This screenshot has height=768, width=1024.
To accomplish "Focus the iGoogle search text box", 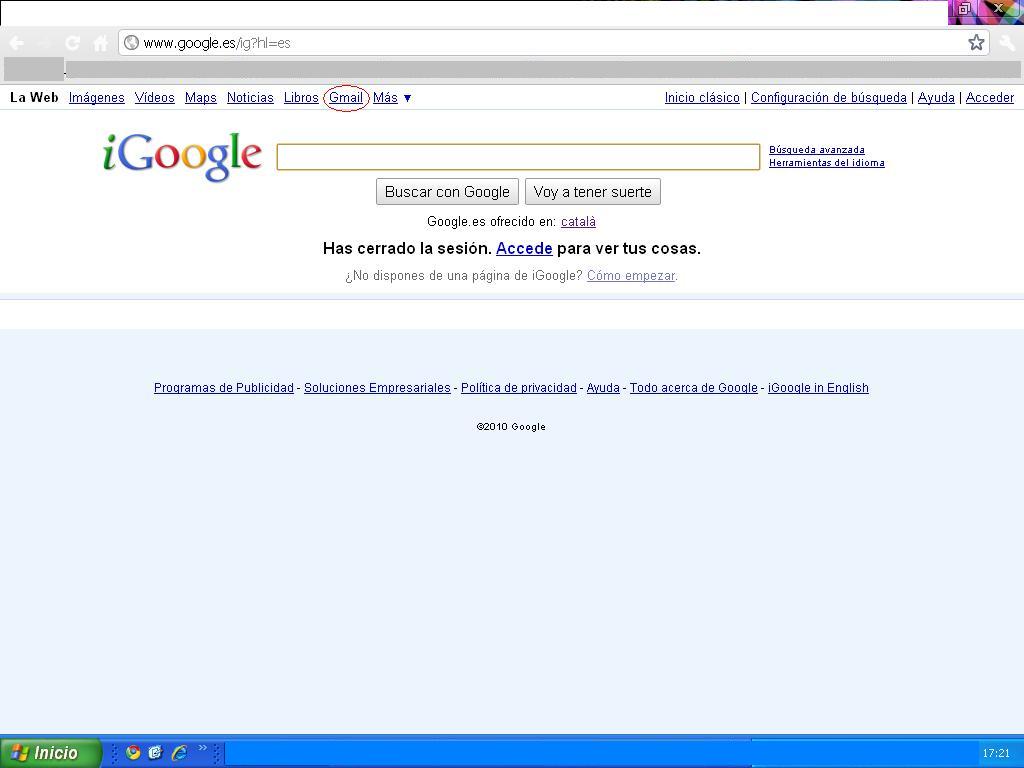I will [518, 157].
